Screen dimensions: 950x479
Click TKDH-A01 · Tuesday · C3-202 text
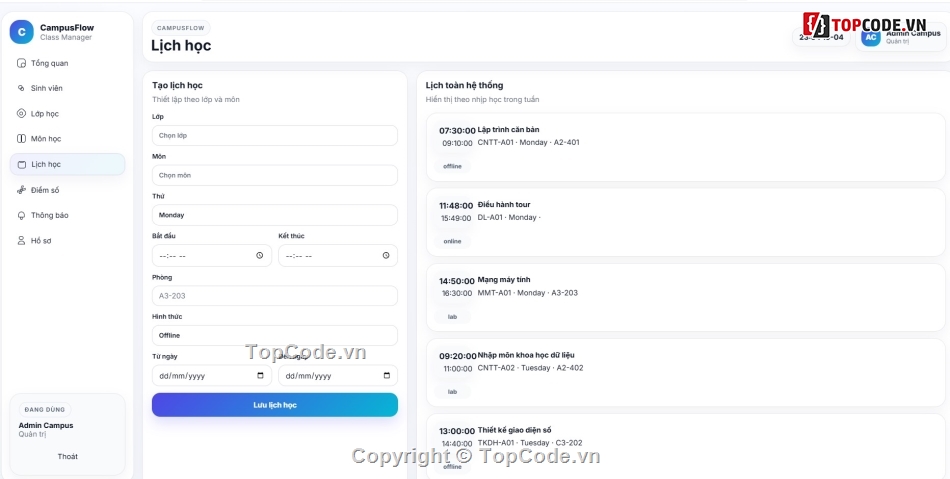coord(530,443)
